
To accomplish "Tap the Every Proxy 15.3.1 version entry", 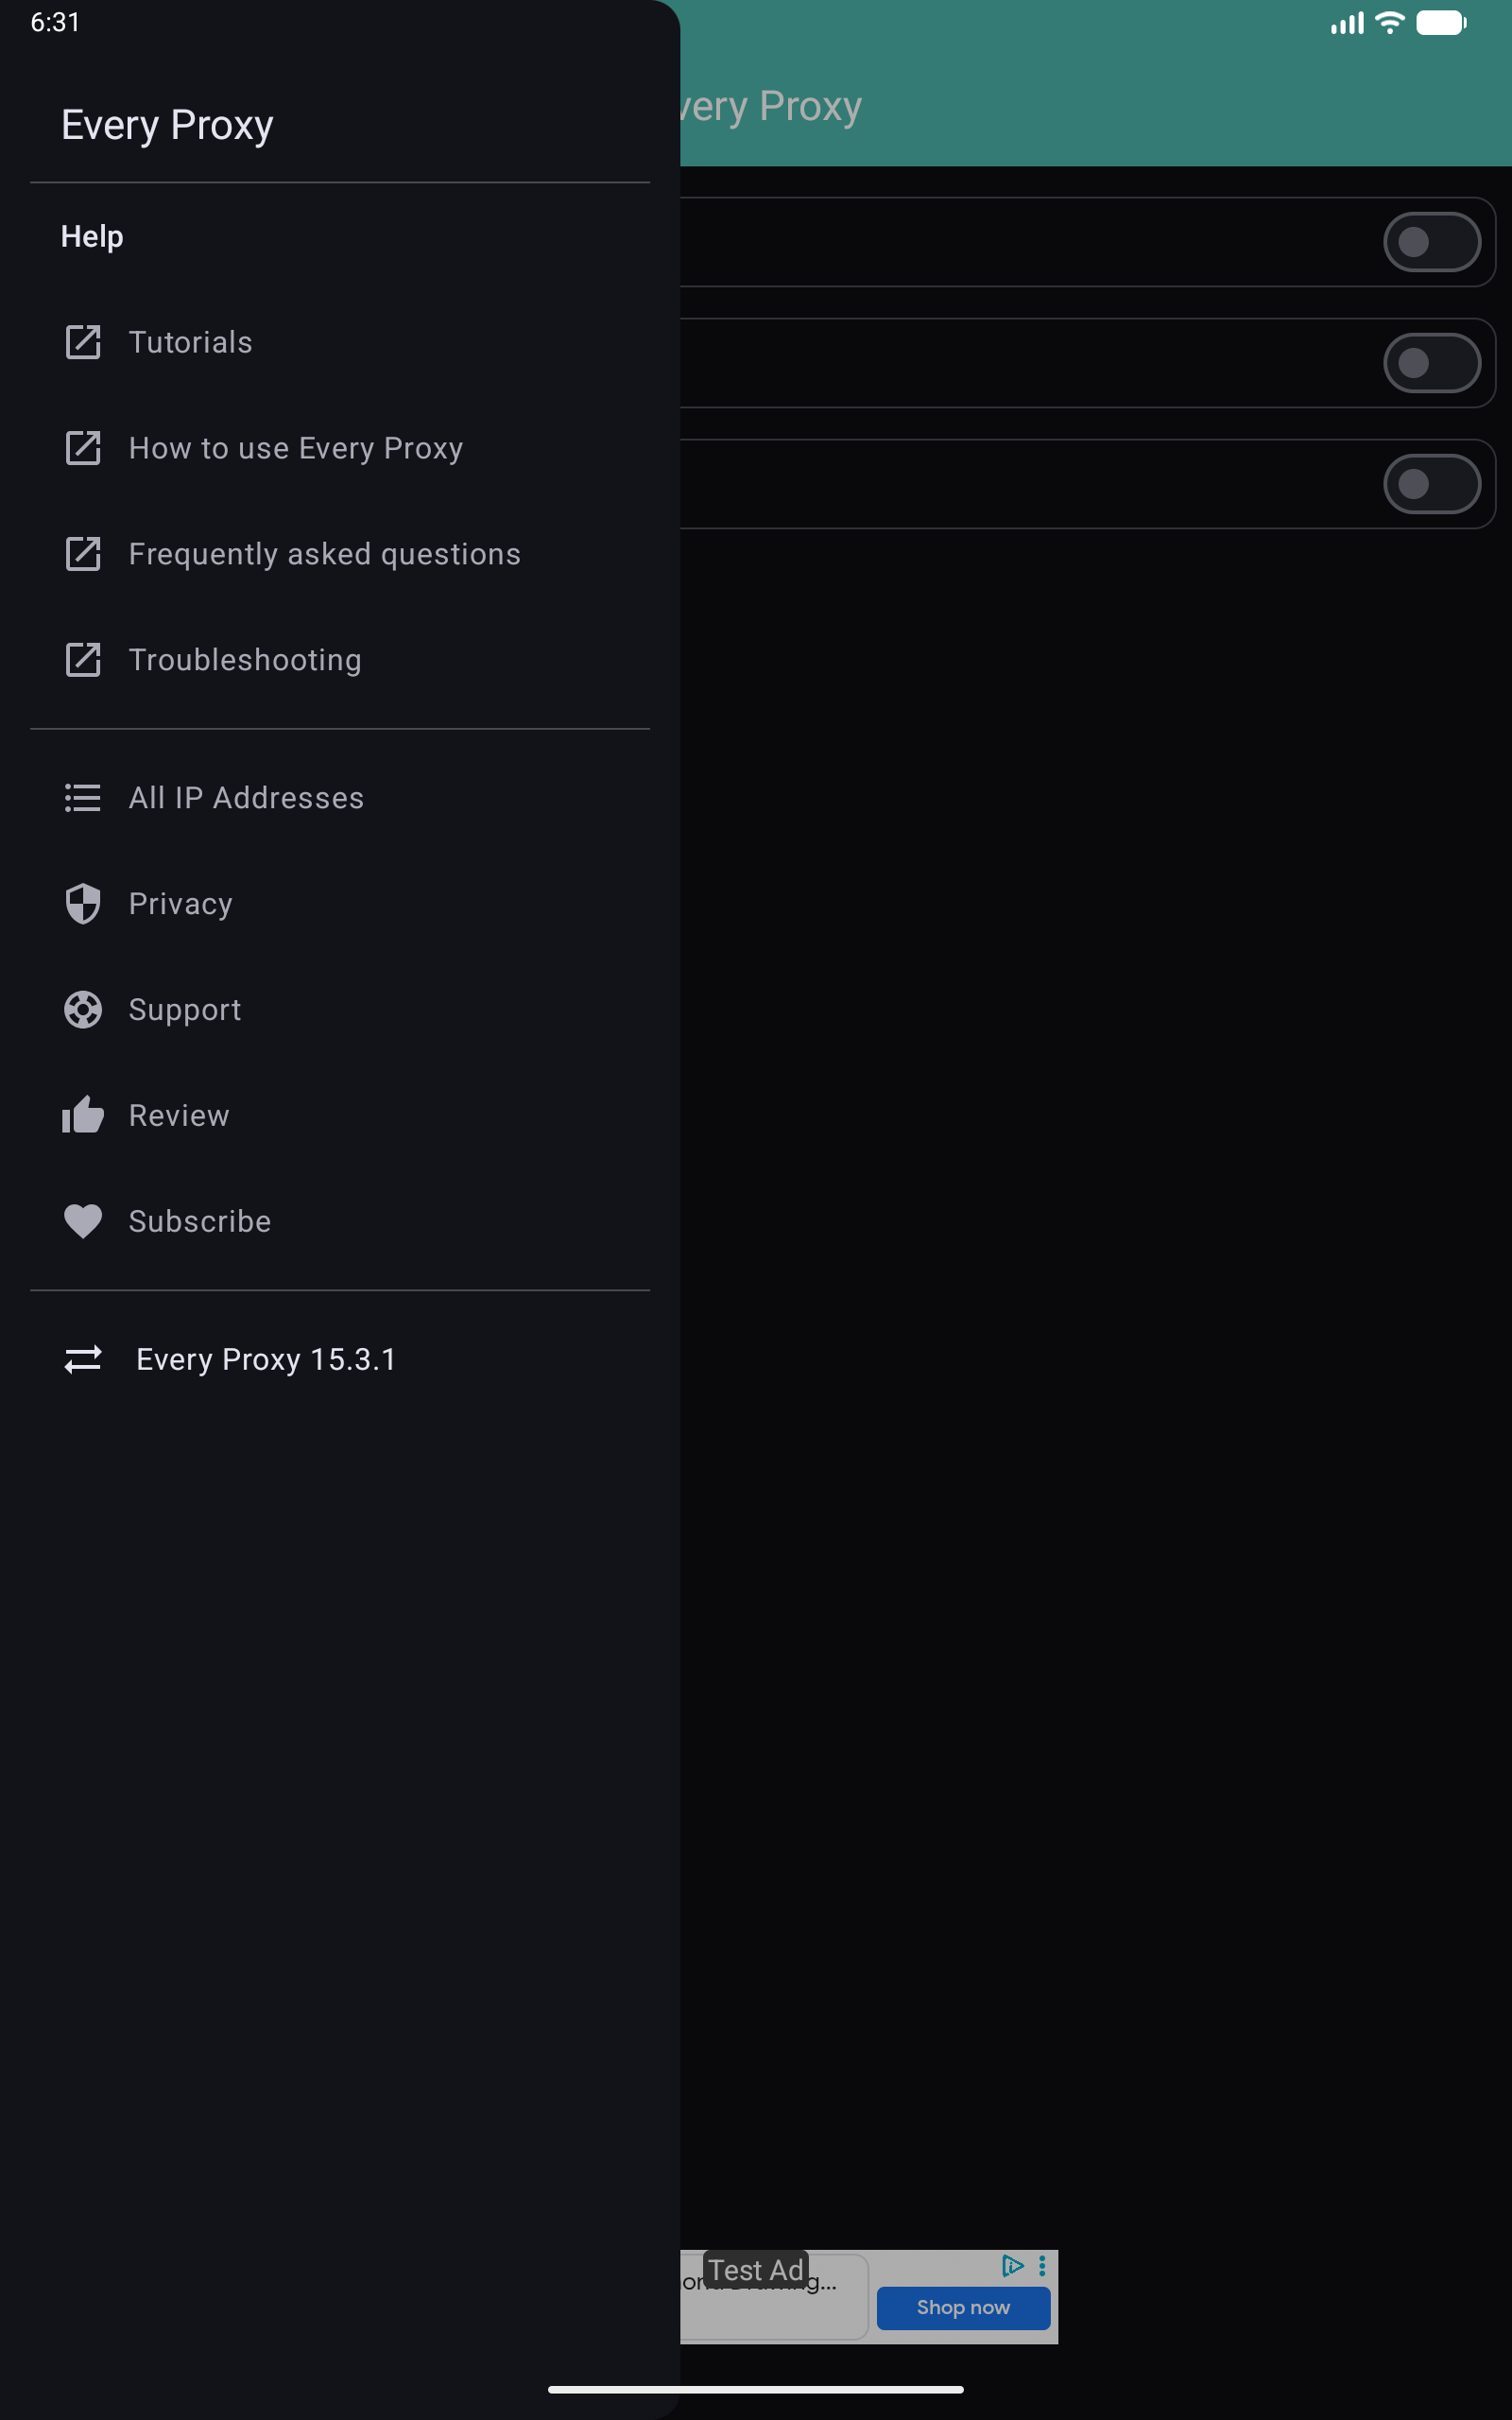I will pos(266,1359).
